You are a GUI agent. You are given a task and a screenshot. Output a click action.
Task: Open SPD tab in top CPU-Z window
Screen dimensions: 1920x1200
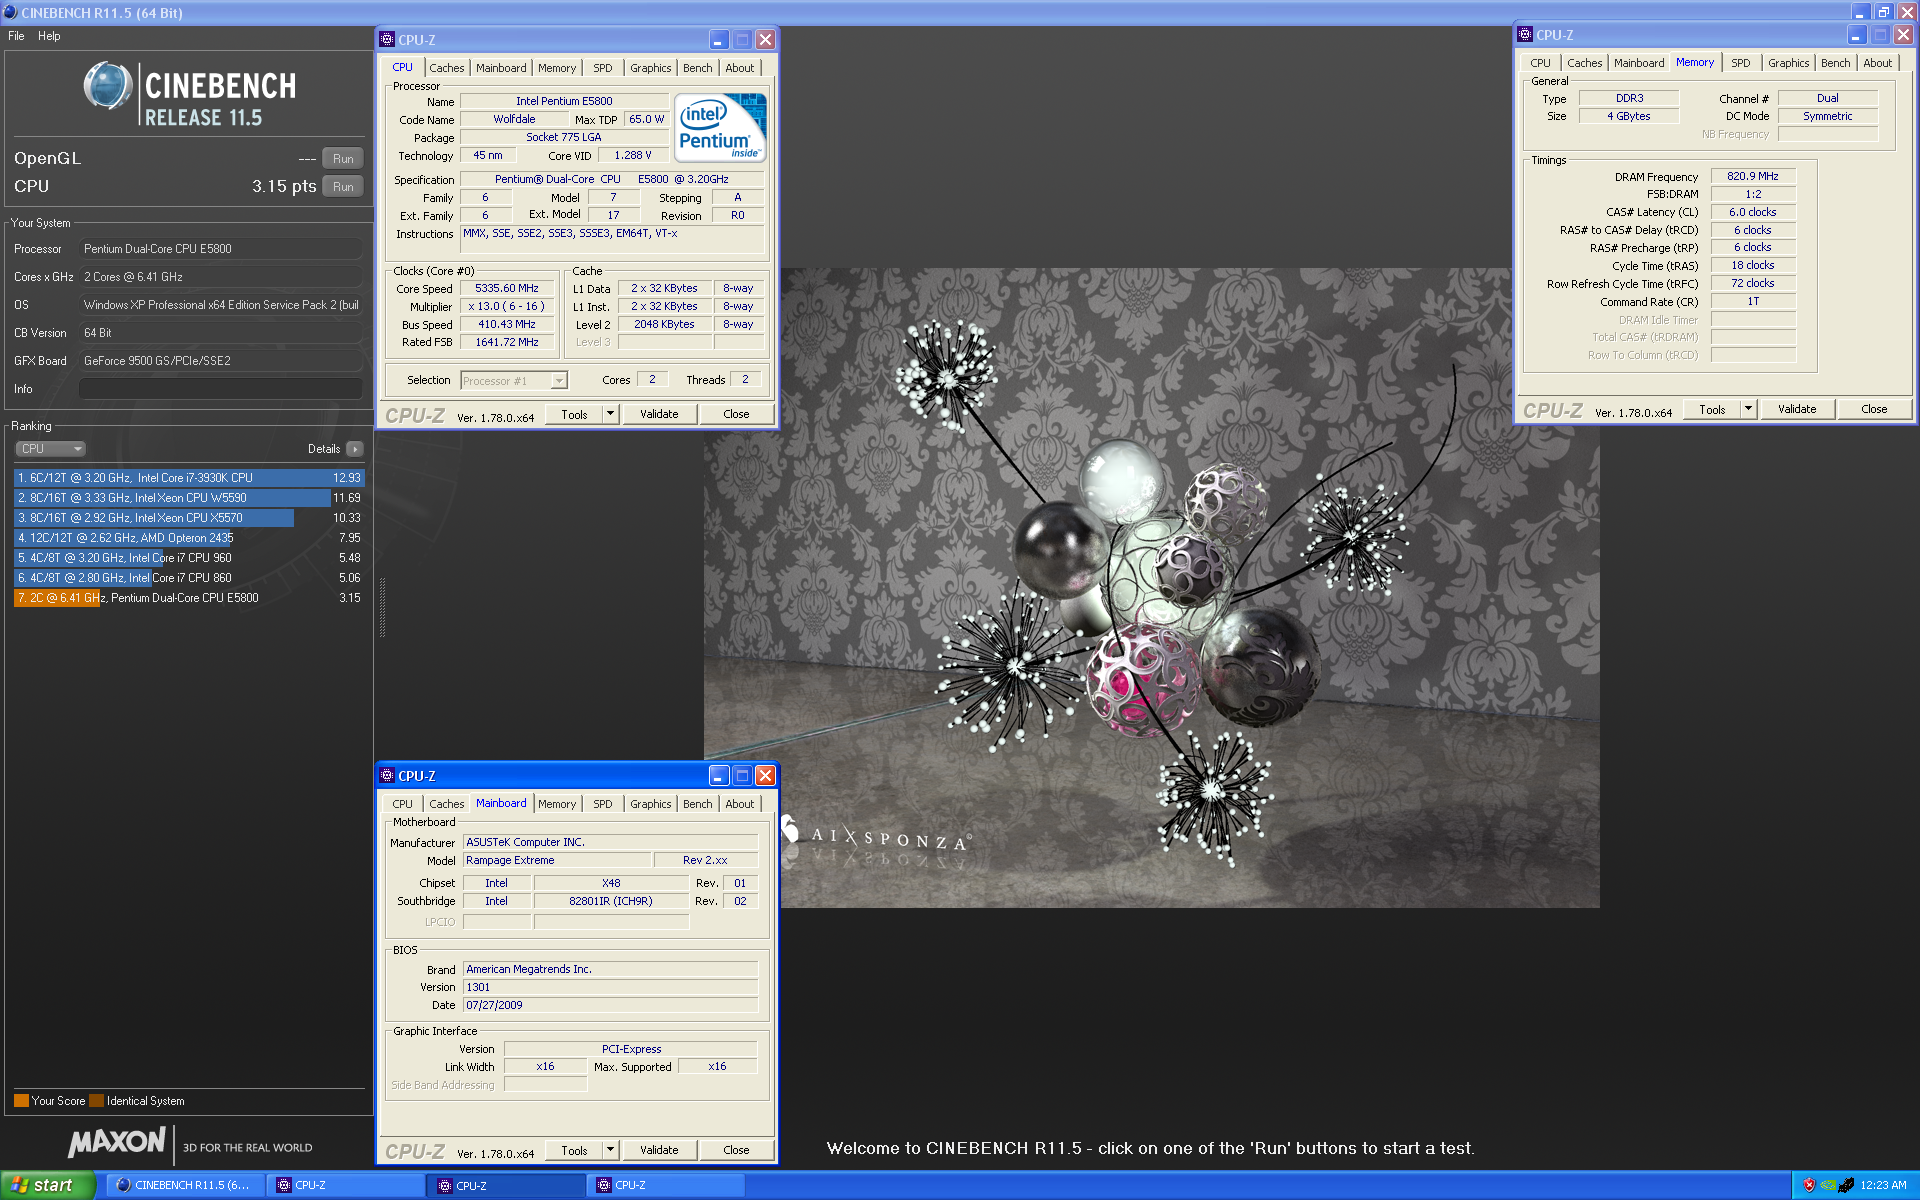point(602,68)
